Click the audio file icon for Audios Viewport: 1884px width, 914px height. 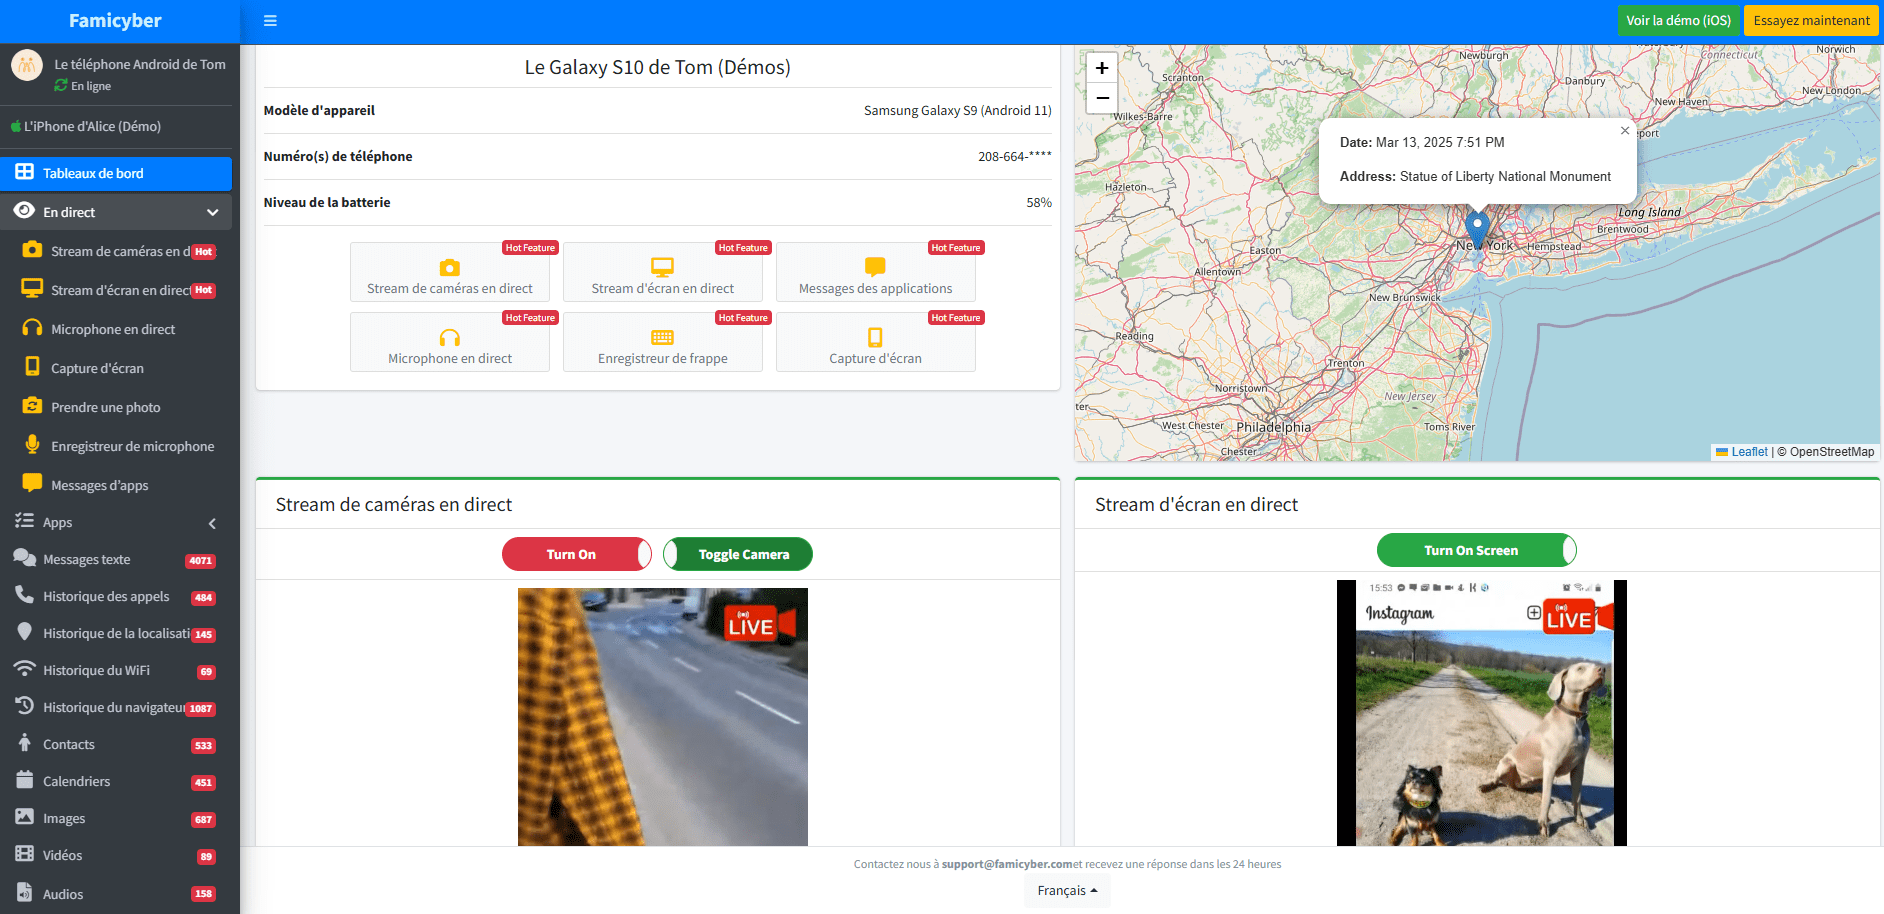(x=24, y=892)
